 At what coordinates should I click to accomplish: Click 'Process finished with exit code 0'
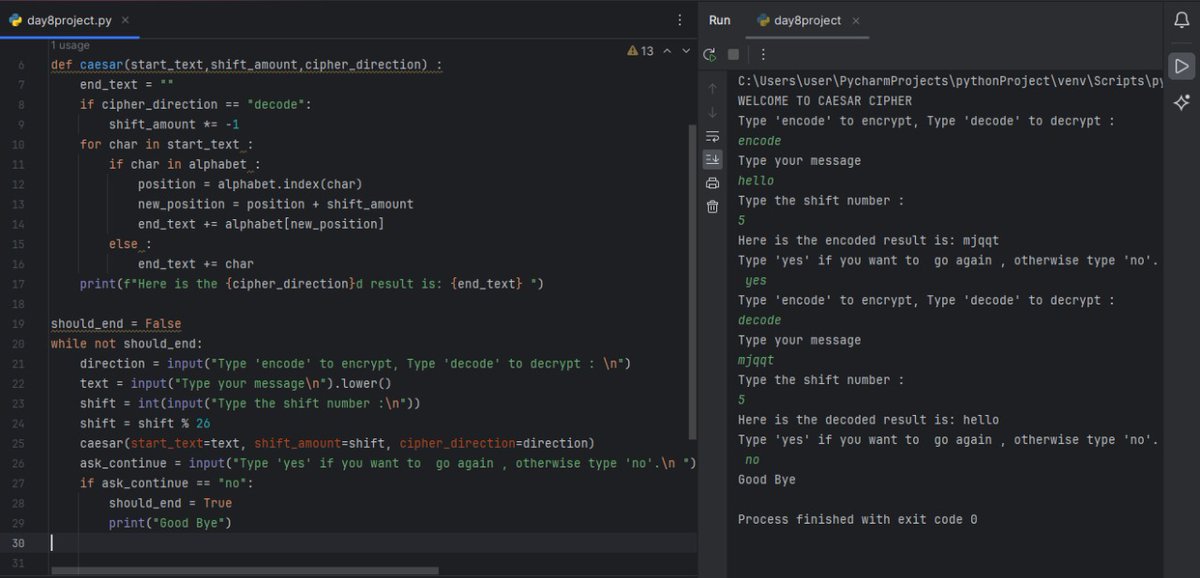tap(858, 519)
